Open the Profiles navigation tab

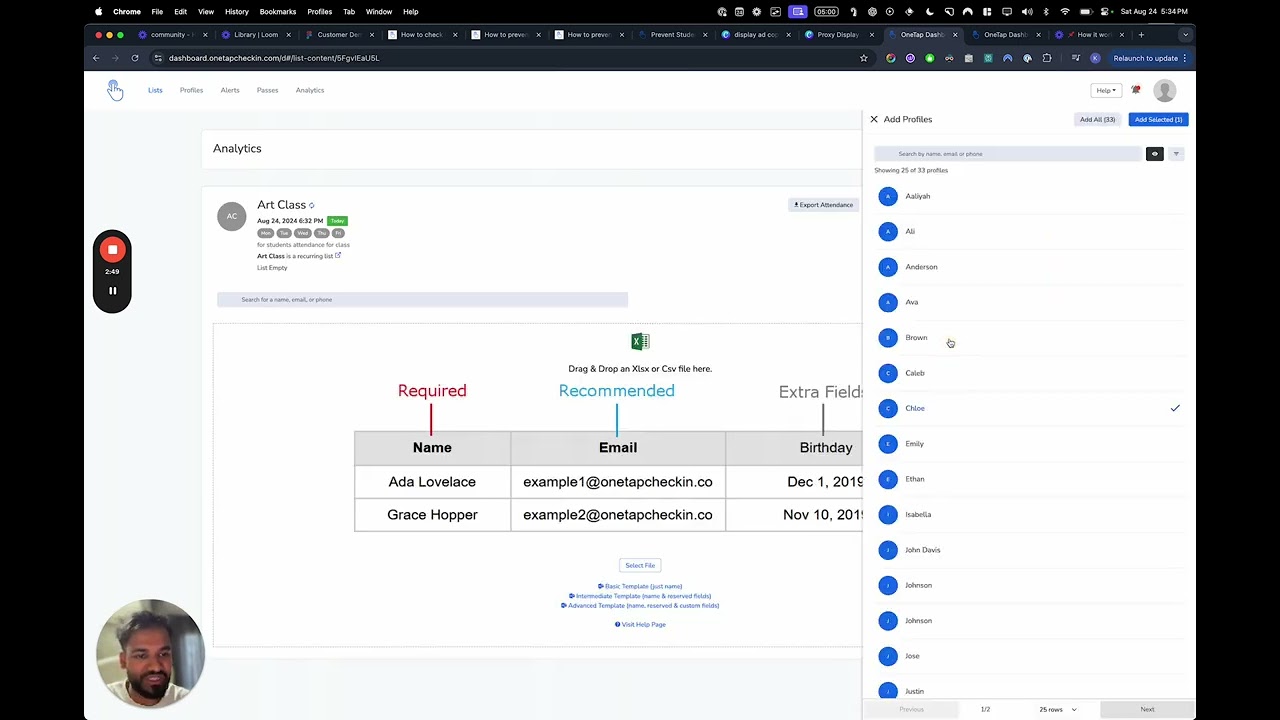pos(191,90)
